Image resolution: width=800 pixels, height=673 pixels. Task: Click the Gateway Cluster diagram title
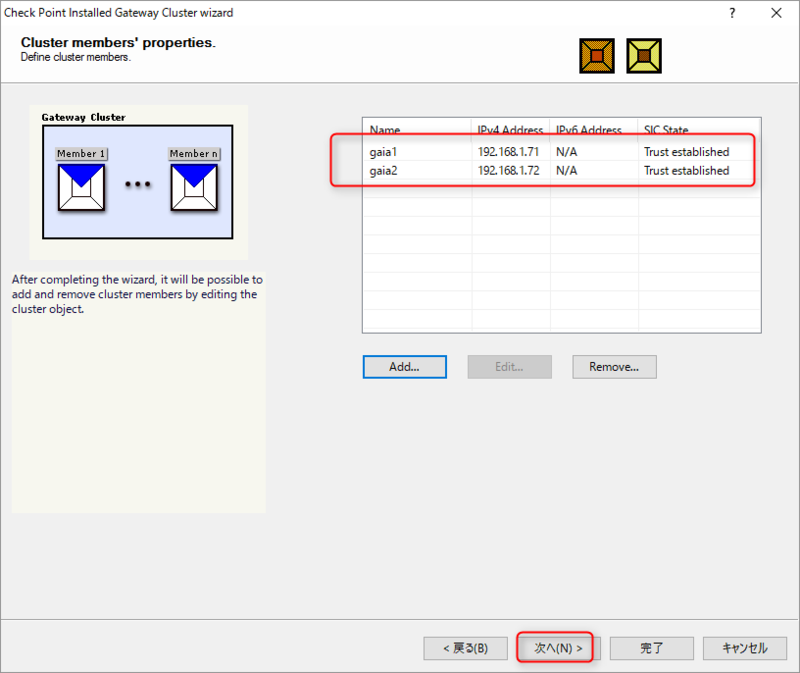(84, 117)
